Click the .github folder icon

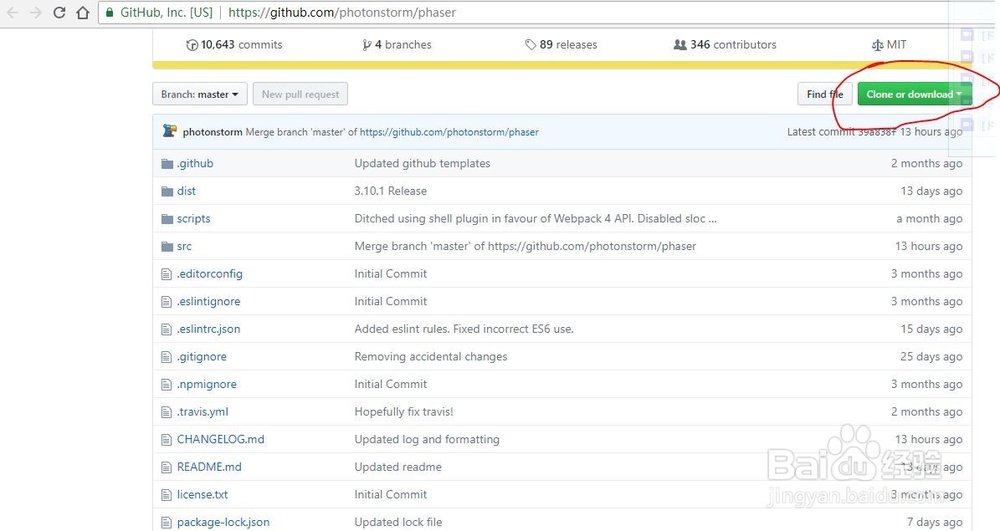[x=167, y=164]
